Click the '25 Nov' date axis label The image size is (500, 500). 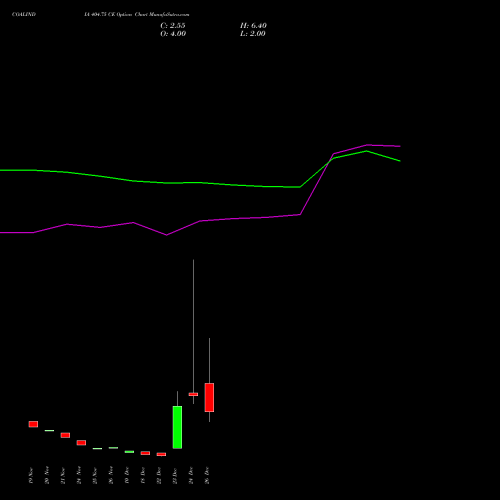click(95, 475)
